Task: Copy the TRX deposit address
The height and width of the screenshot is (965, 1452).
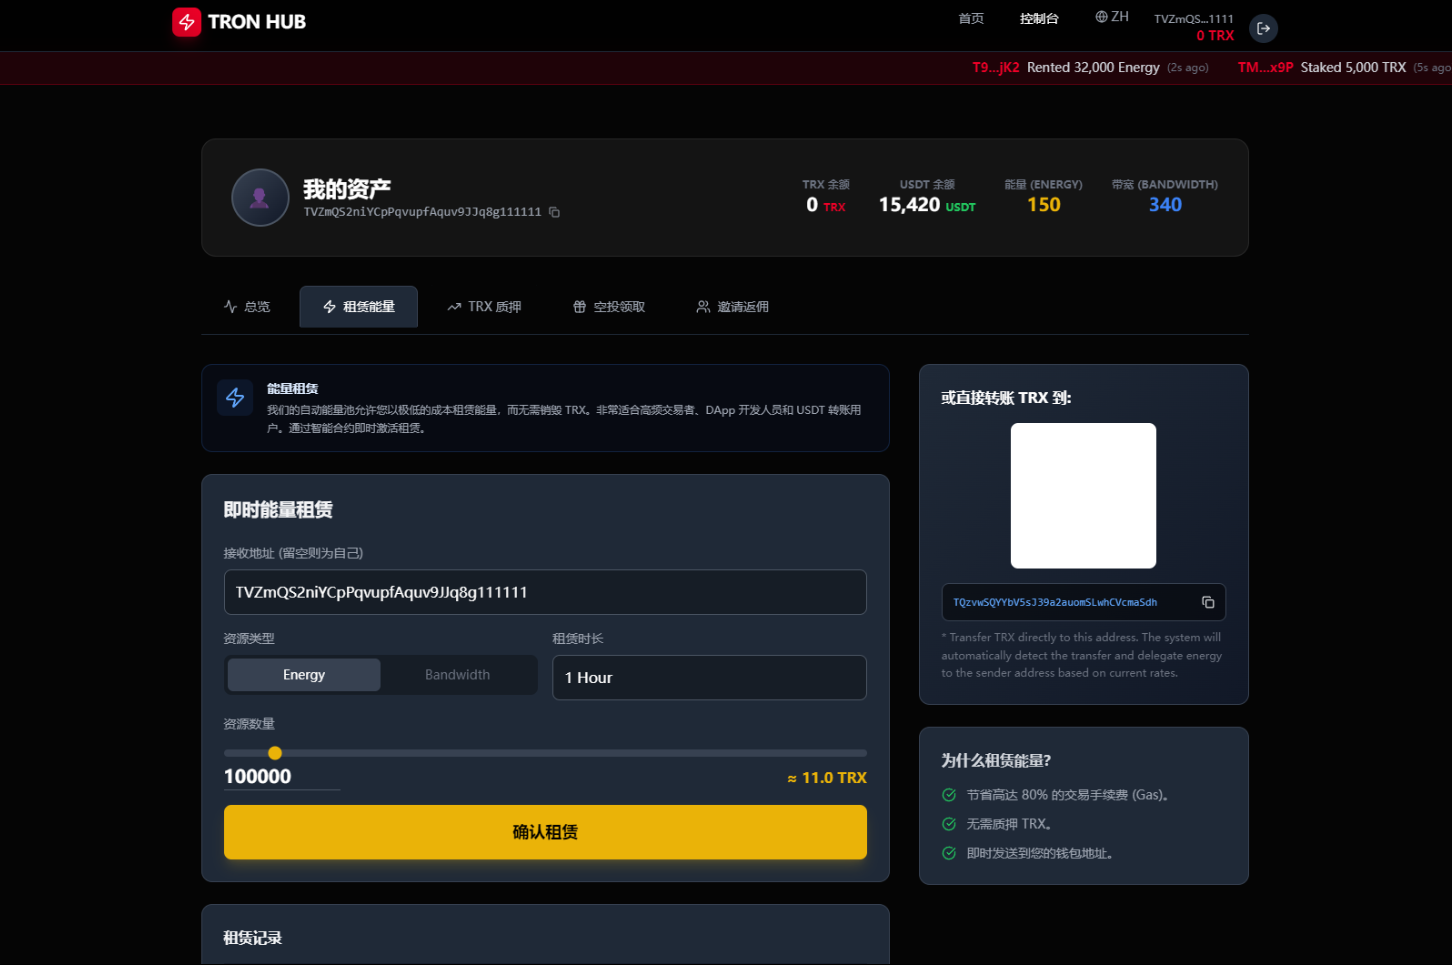Action: coord(1207,602)
